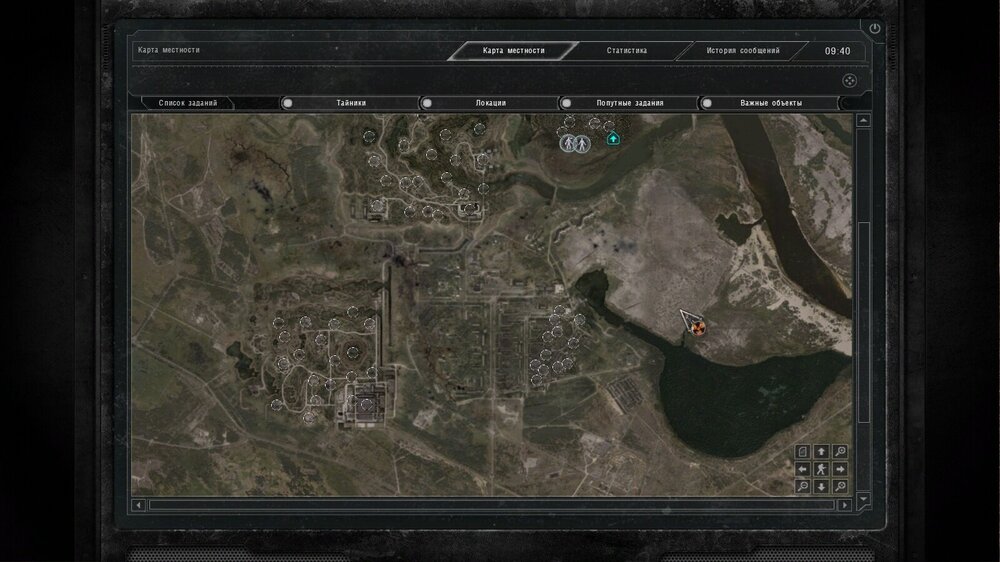Screen dimensions: 1000x562
Task: Click the power icon to close PDA
Action: click(874, 28)
